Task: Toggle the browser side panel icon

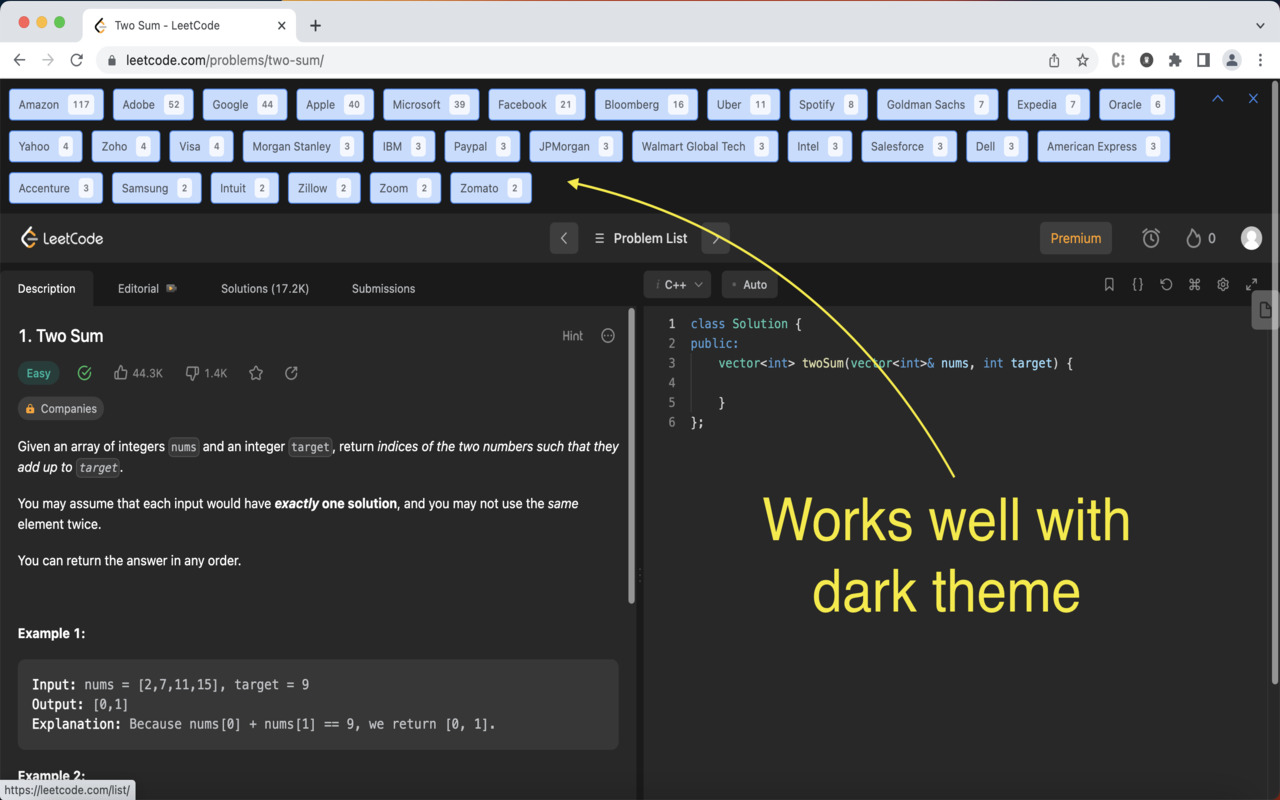Action: click(x=1203, y=60)
